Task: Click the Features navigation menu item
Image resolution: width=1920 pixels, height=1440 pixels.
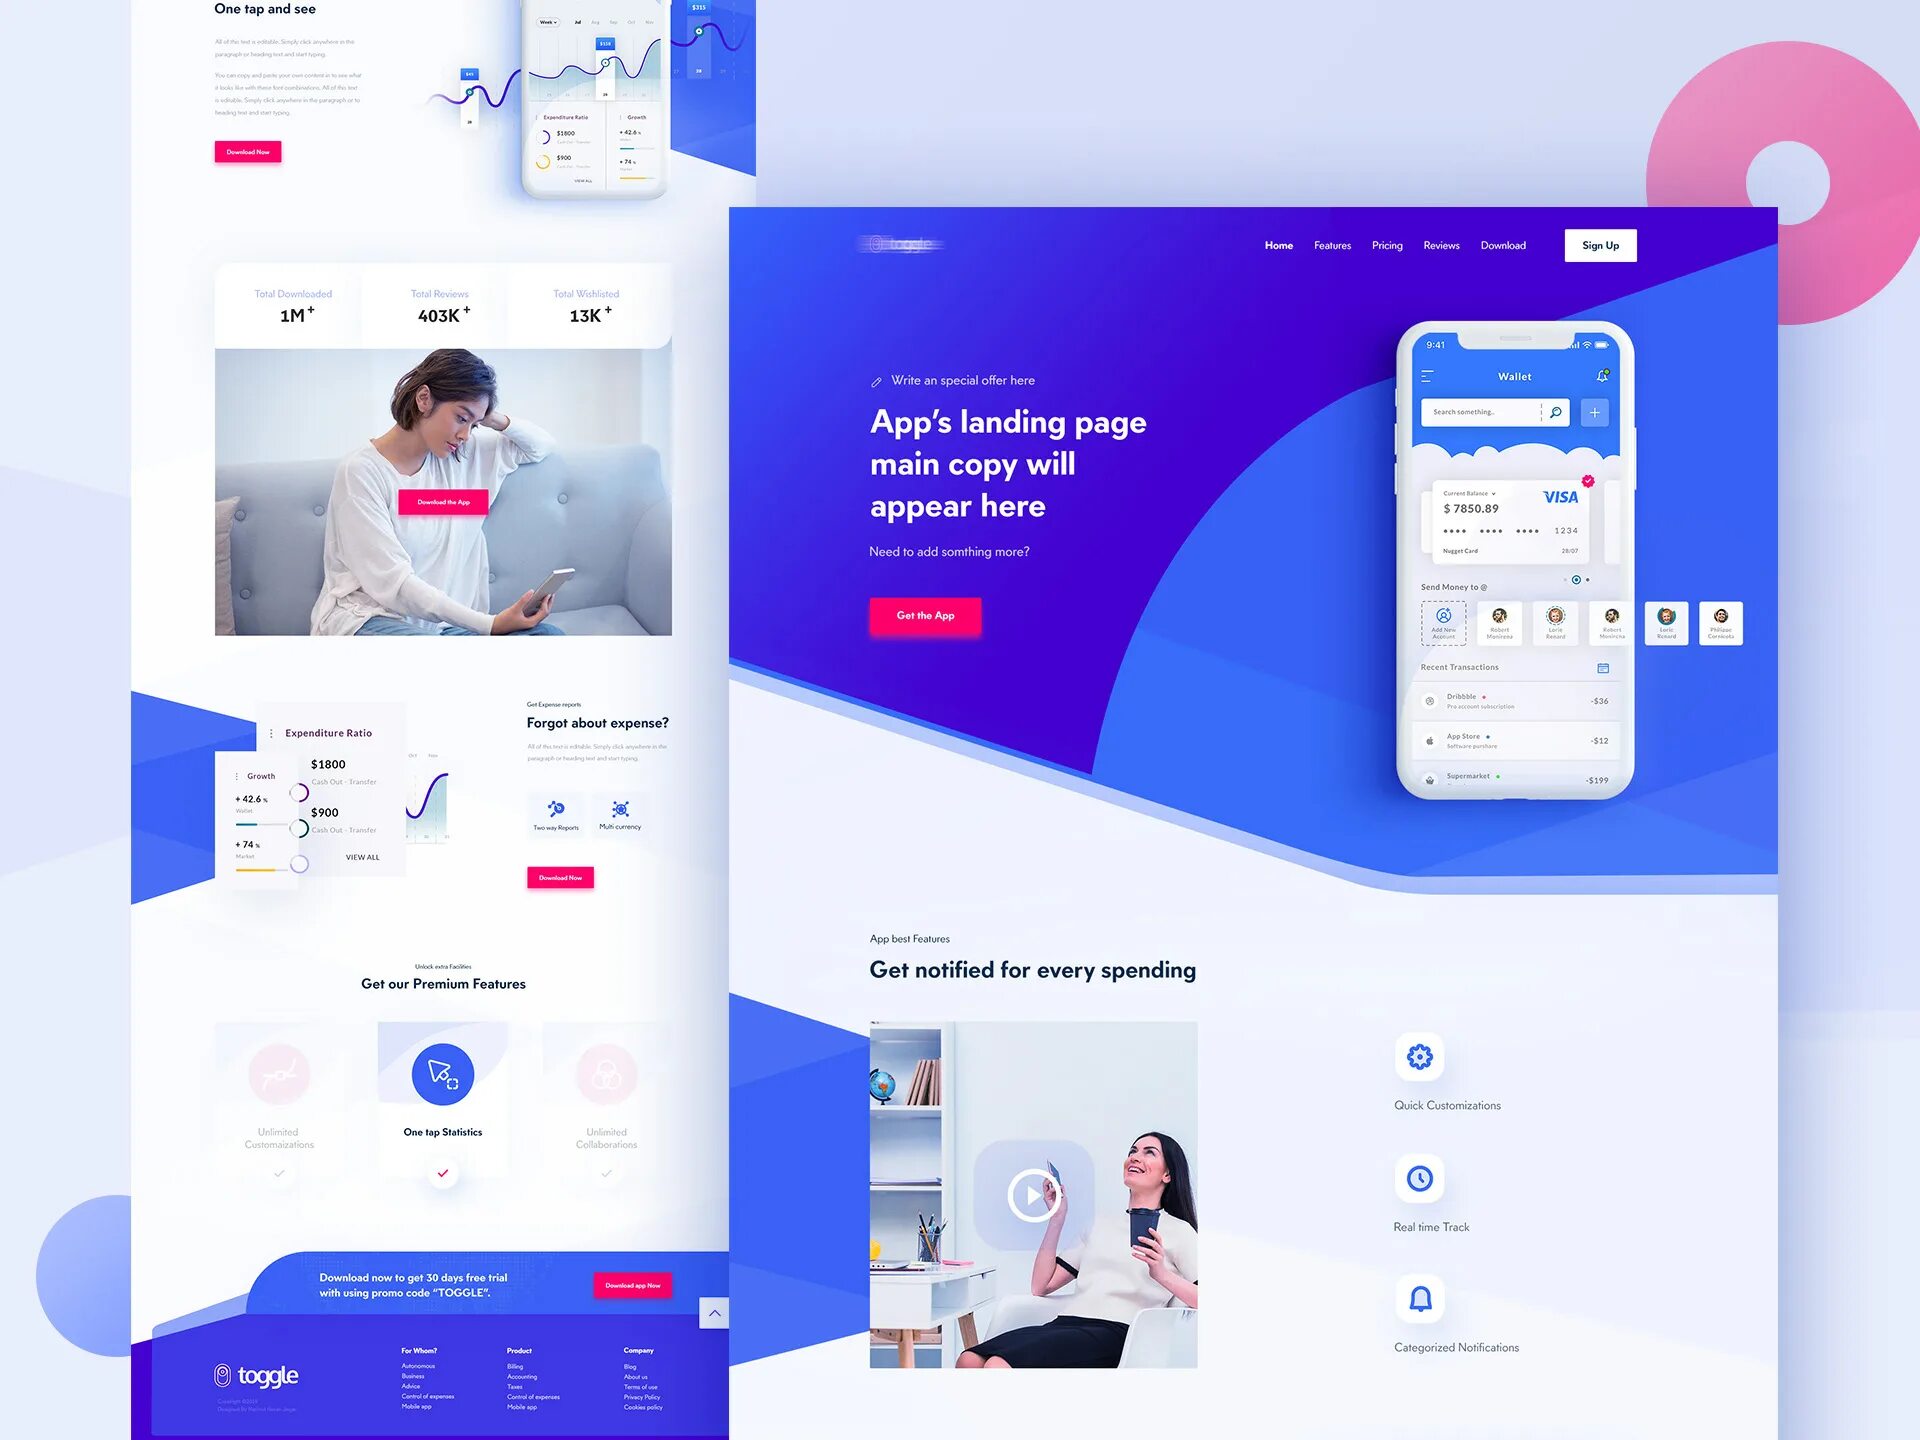Action: (x=1329, y=247)
